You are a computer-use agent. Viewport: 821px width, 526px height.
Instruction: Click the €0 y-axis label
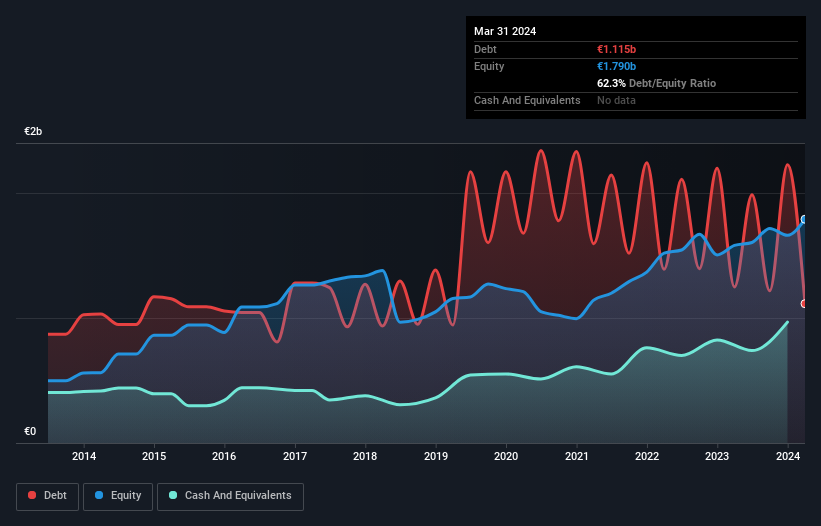click(x=30, y=431)
